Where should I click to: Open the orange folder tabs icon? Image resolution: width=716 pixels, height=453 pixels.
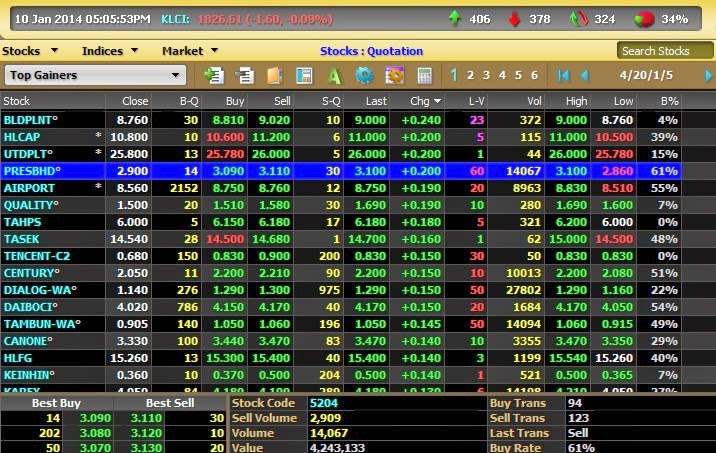(x=274, y=75)
